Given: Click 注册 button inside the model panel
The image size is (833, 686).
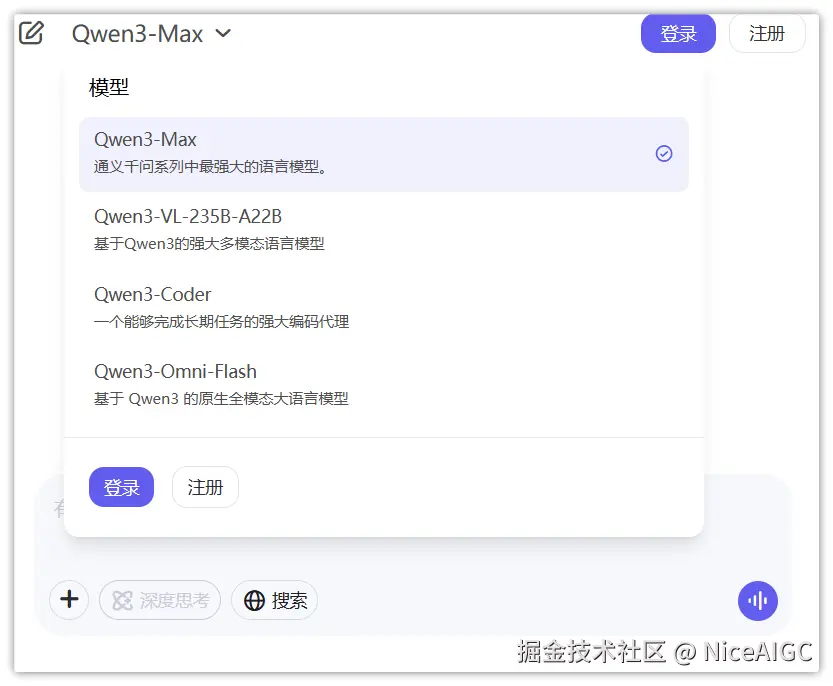Looking at the screenshot, I should click(x=205, y=487).
